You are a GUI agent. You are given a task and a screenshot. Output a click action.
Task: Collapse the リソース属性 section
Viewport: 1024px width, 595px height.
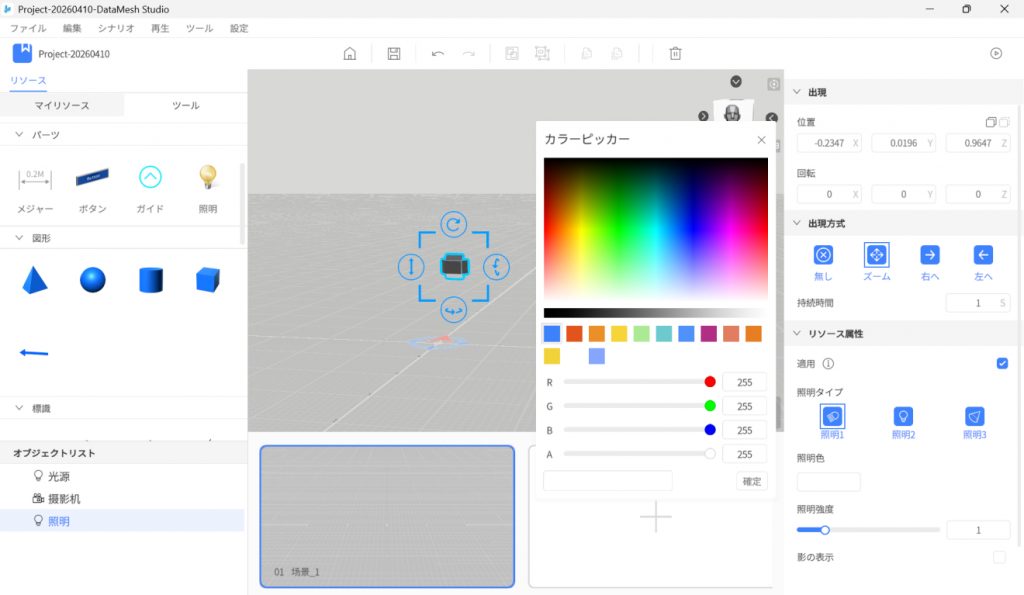797,333
